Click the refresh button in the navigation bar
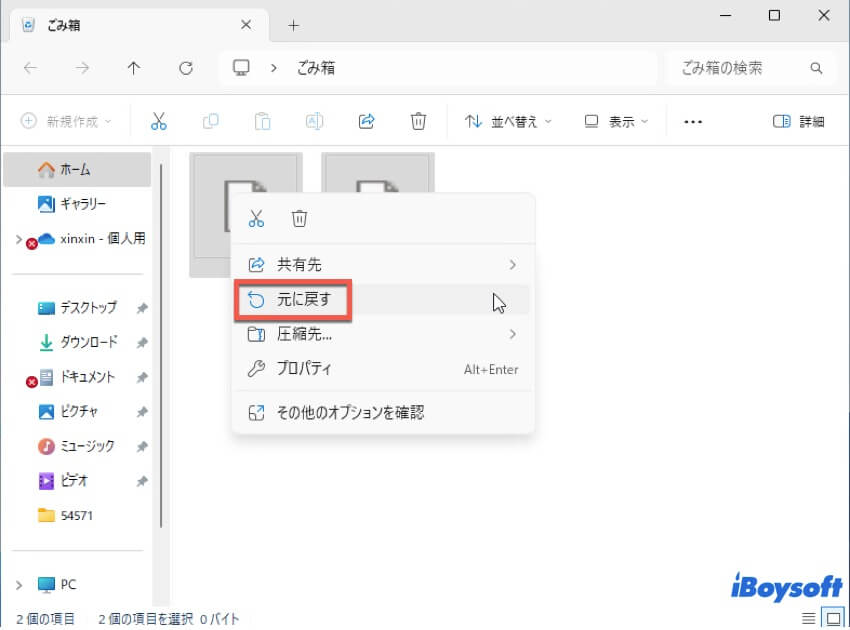 tap(185, 68)
